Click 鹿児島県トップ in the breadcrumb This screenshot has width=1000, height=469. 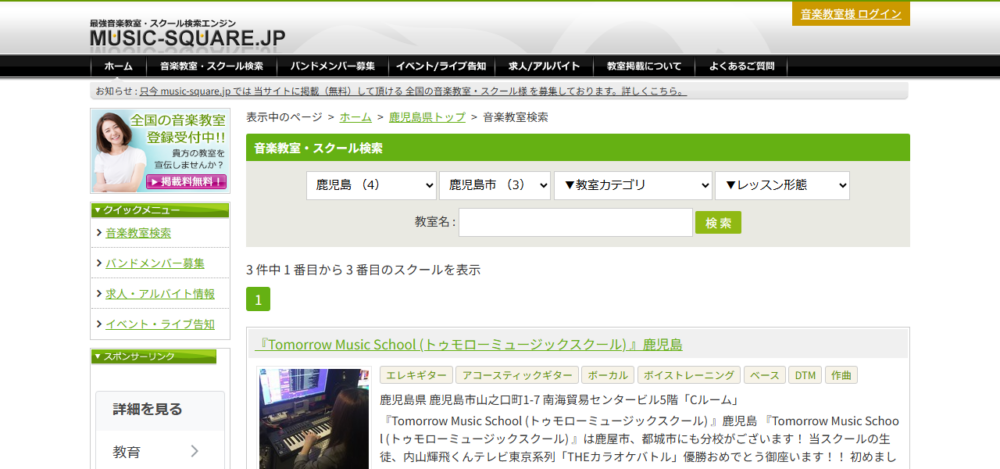point(427,117)
